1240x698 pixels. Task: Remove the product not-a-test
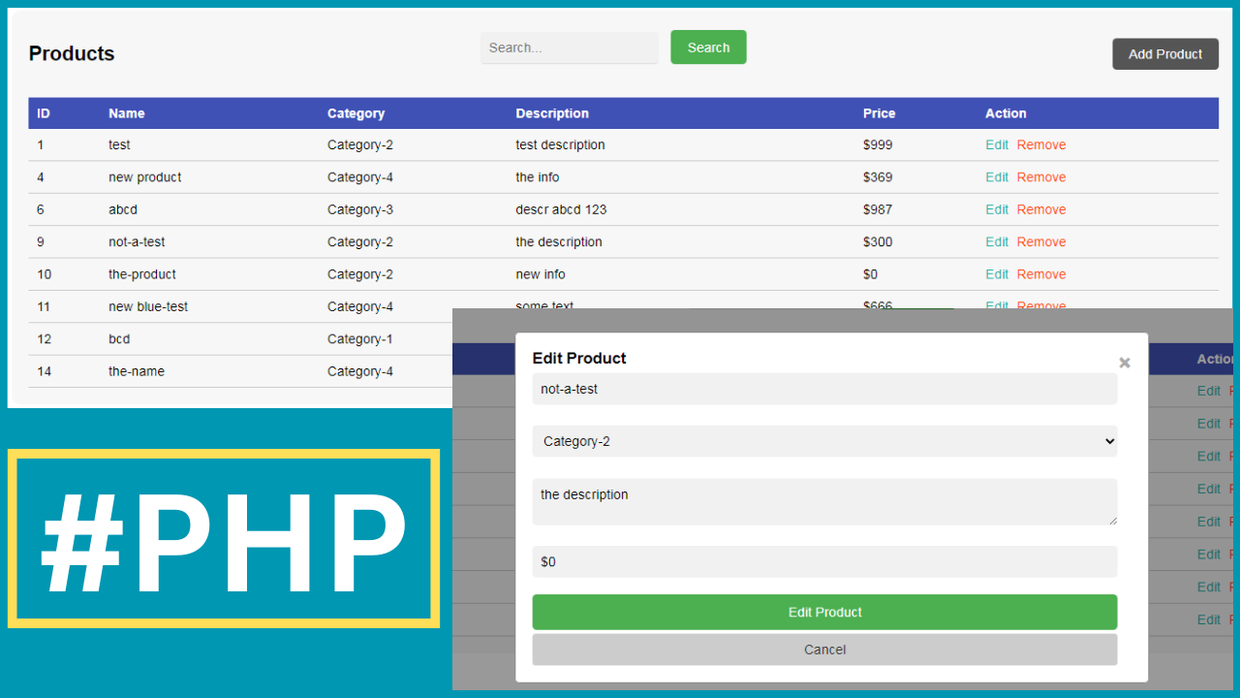coord(1041,241)
